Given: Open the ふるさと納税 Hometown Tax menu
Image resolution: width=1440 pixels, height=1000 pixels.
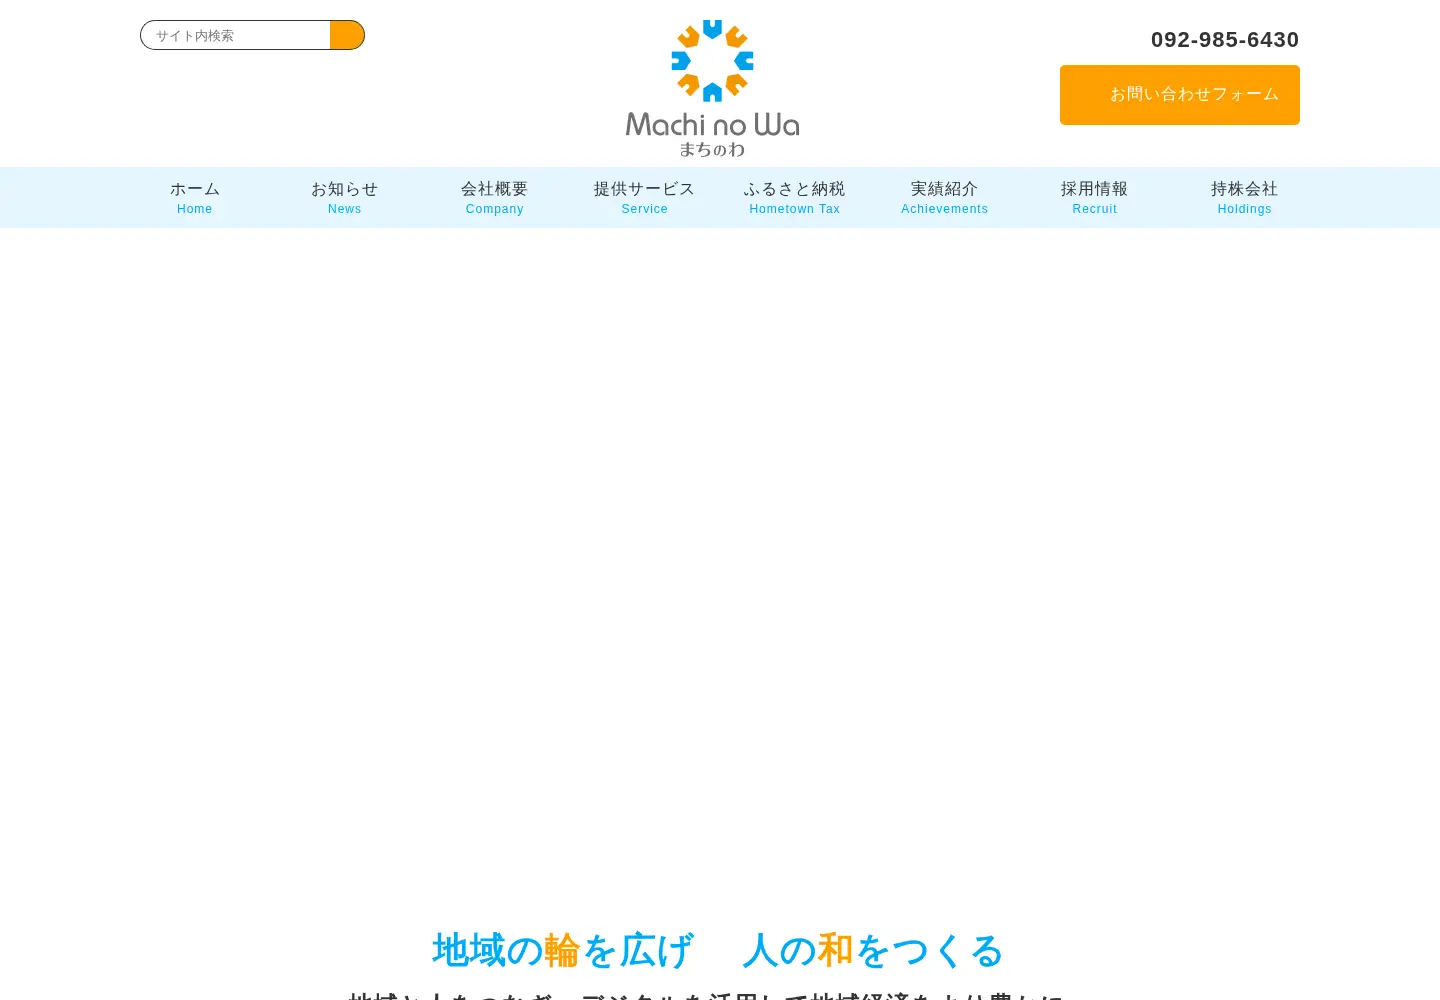Looking at the screenshot, I should pos(795,197).
